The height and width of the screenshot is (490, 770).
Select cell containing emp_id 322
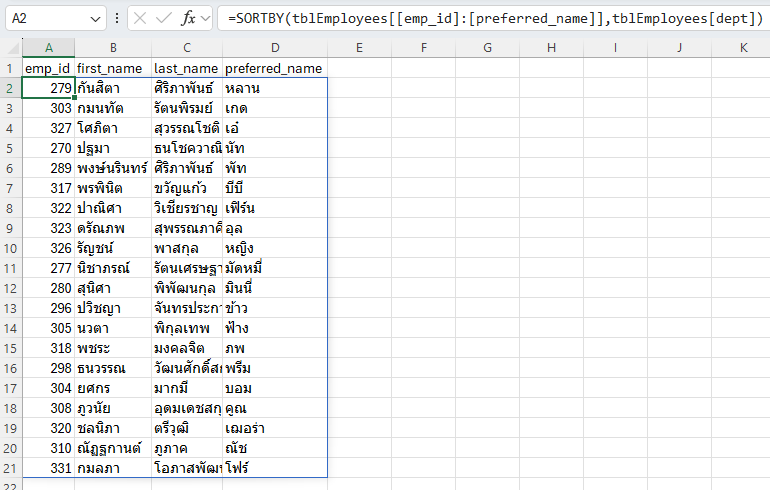point(49,208)
